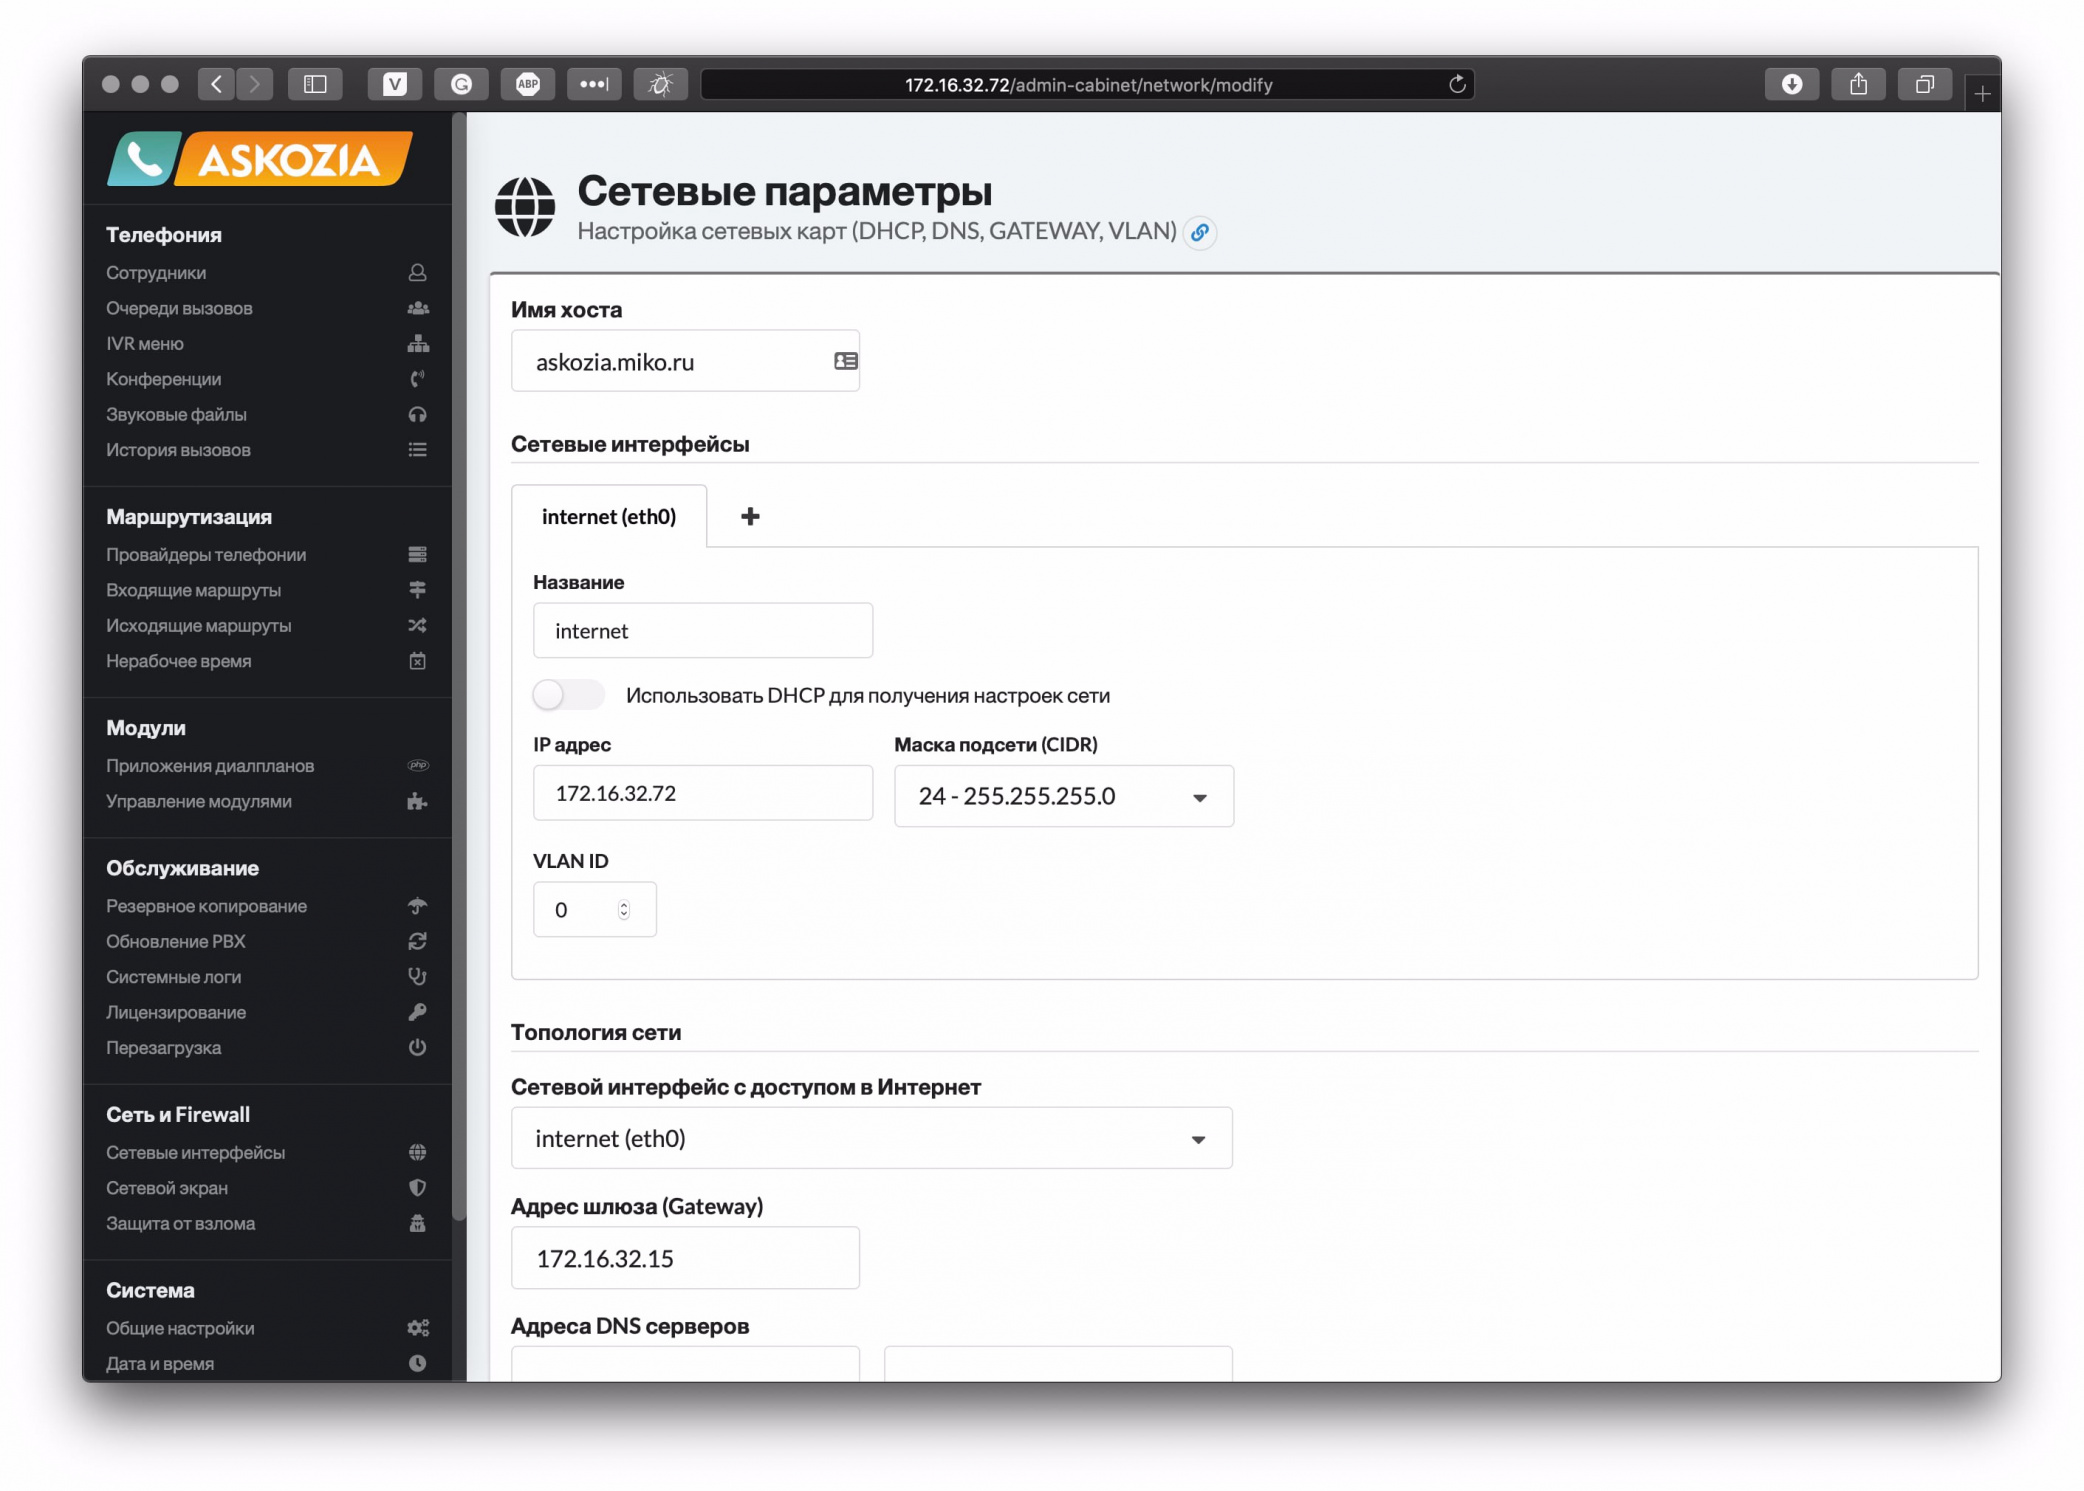Image resolution: width=2084 pixels, height=1491 pixels.
Task: Click the refresh icon next to Обновление PBX
Action: 418,941
